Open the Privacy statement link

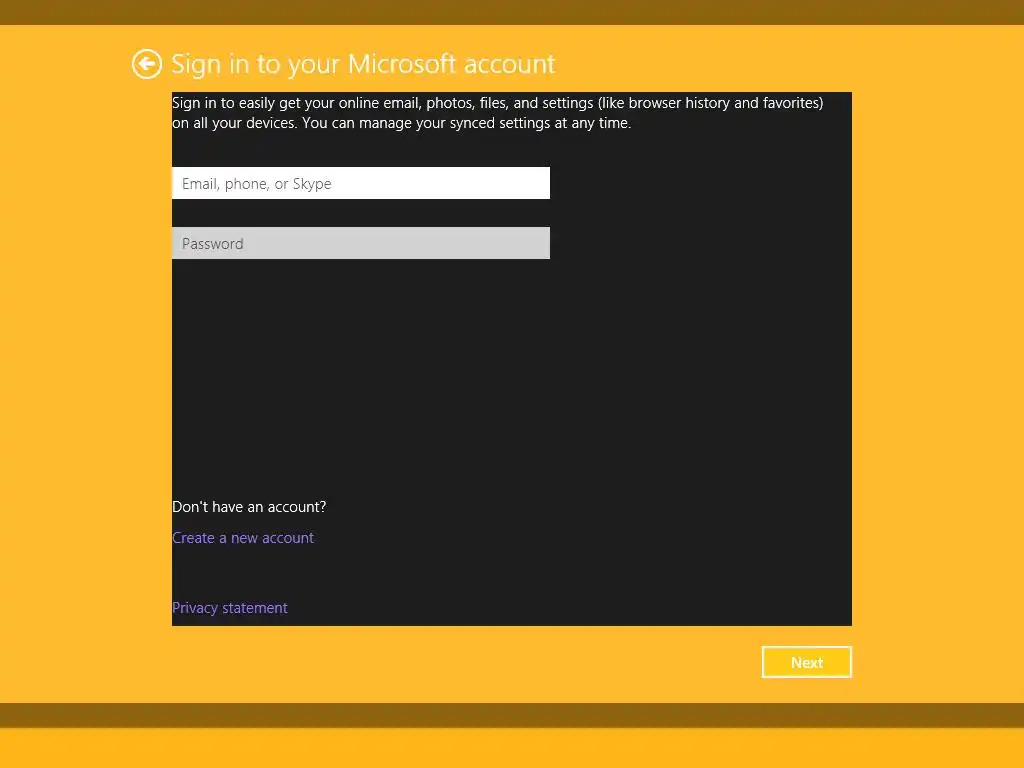[x=229, y=608]
